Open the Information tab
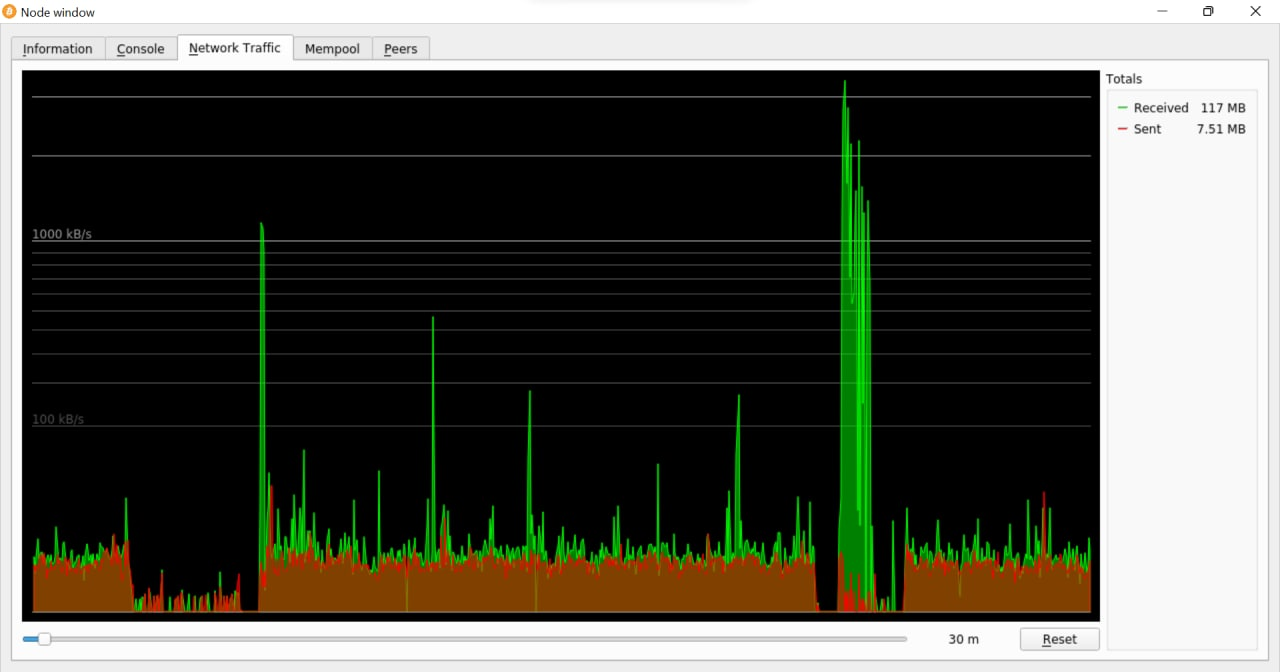Viewport: 1280px width, 672px height. (x=58, y=49)
